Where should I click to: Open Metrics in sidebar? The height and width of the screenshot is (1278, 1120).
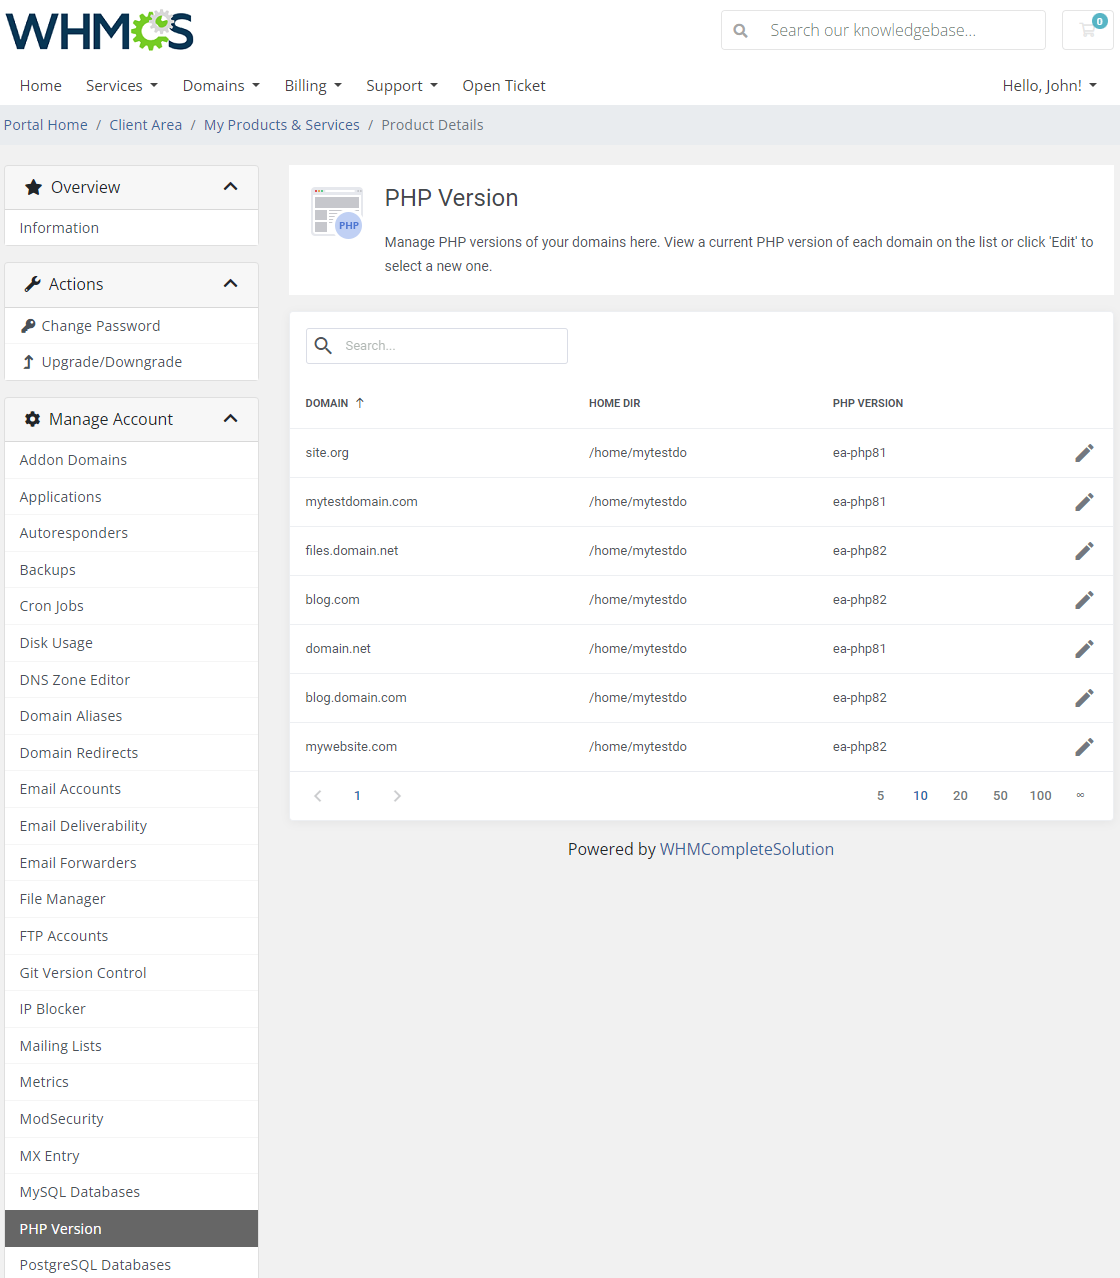131,1082
